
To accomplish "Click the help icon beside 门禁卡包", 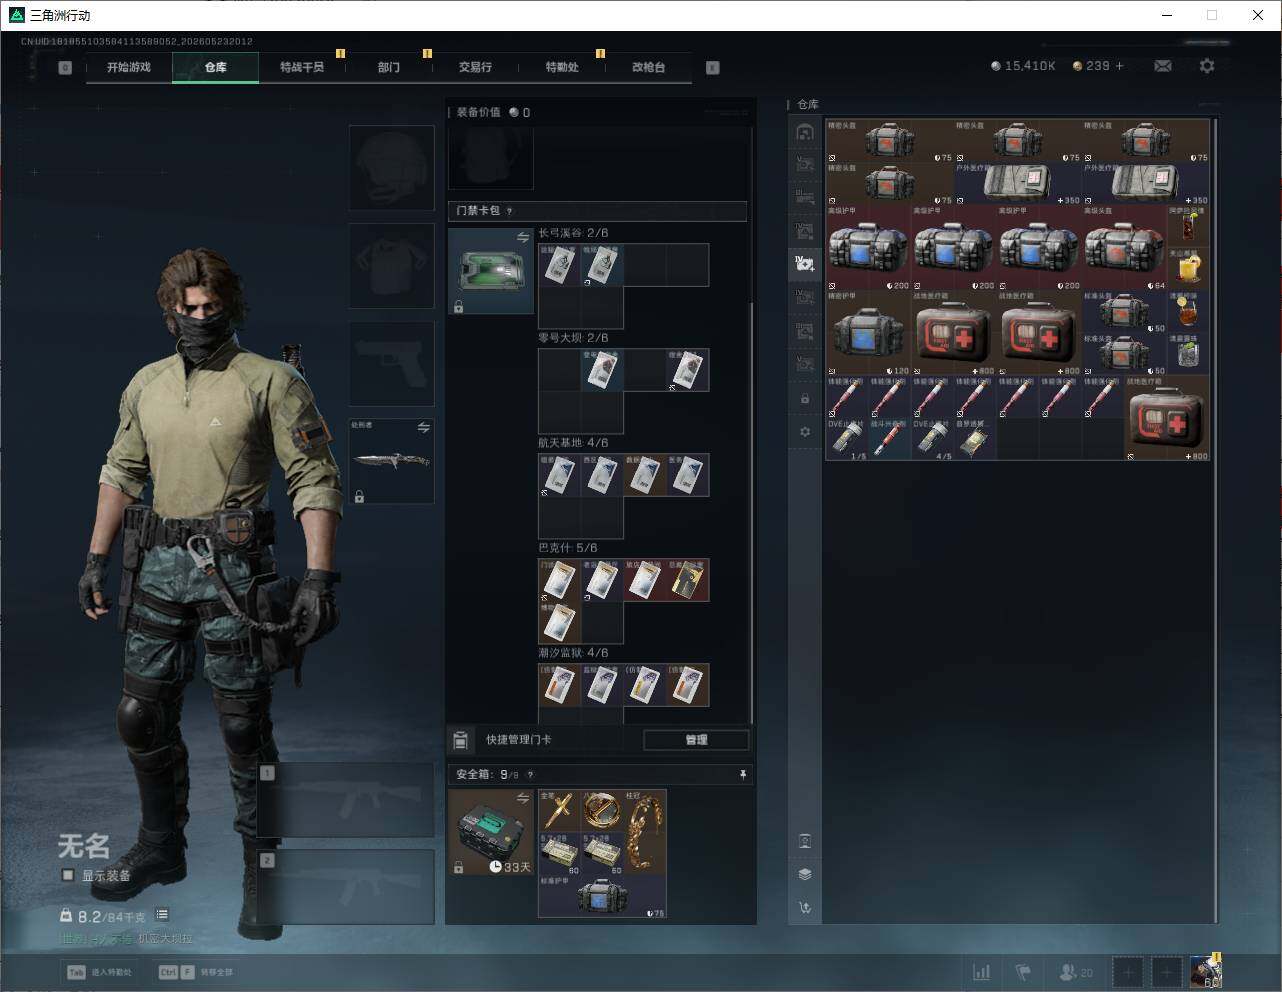I will point(510,211).
